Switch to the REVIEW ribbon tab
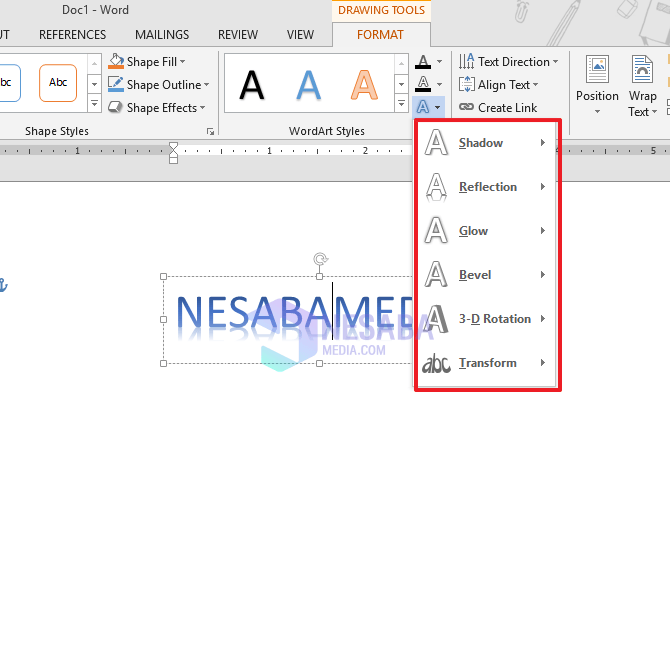This screenshot has height=670, width=670. [x=238, y=35]
